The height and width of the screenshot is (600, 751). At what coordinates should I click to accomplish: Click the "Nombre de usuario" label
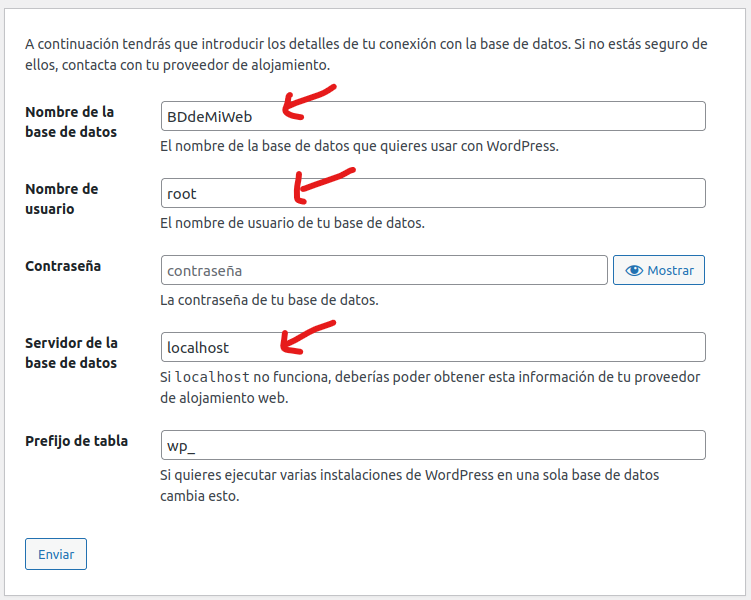coord(61,198)
